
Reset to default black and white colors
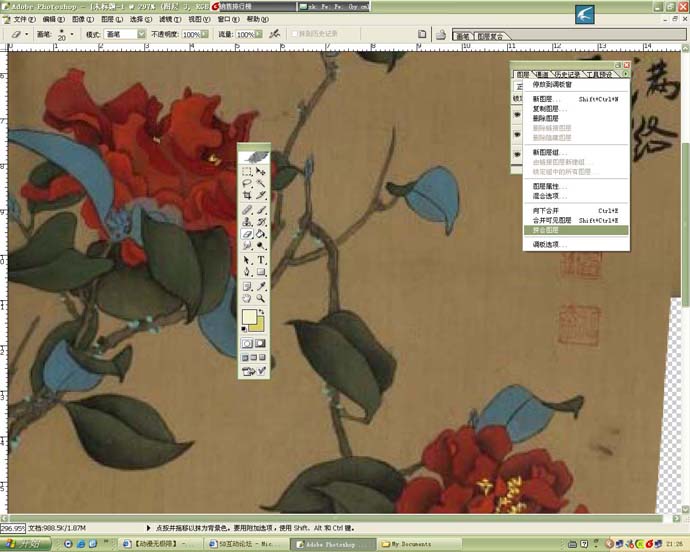pos(244,329)
